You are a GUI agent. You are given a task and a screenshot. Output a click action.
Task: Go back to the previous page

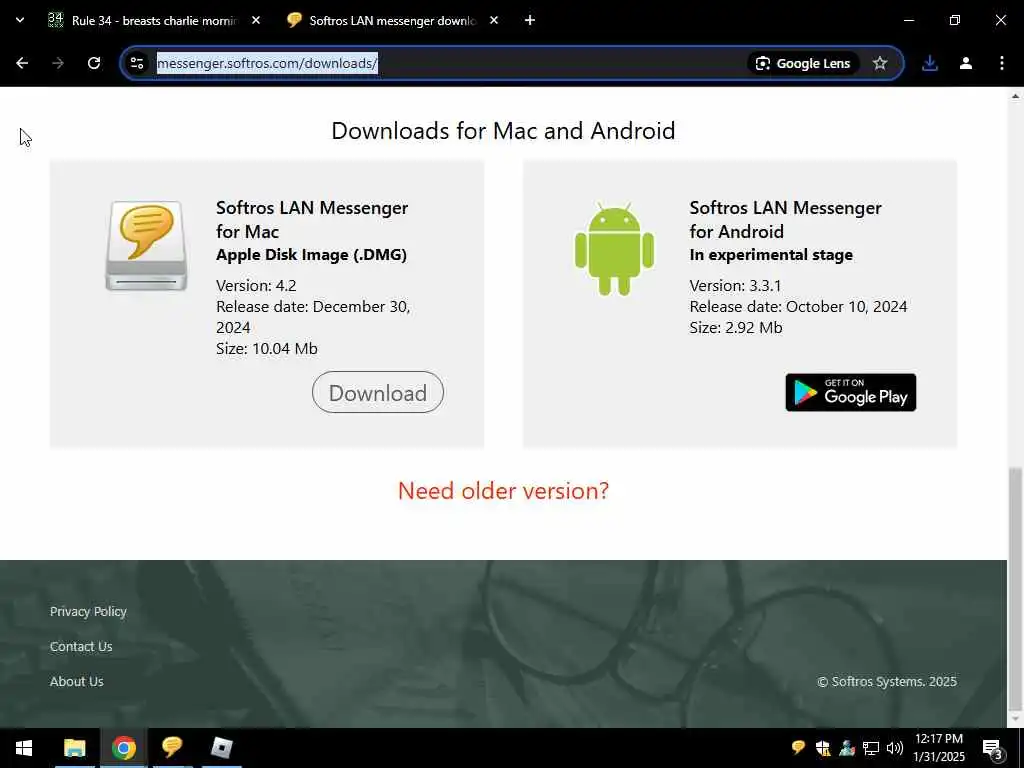tap(22, 63)
